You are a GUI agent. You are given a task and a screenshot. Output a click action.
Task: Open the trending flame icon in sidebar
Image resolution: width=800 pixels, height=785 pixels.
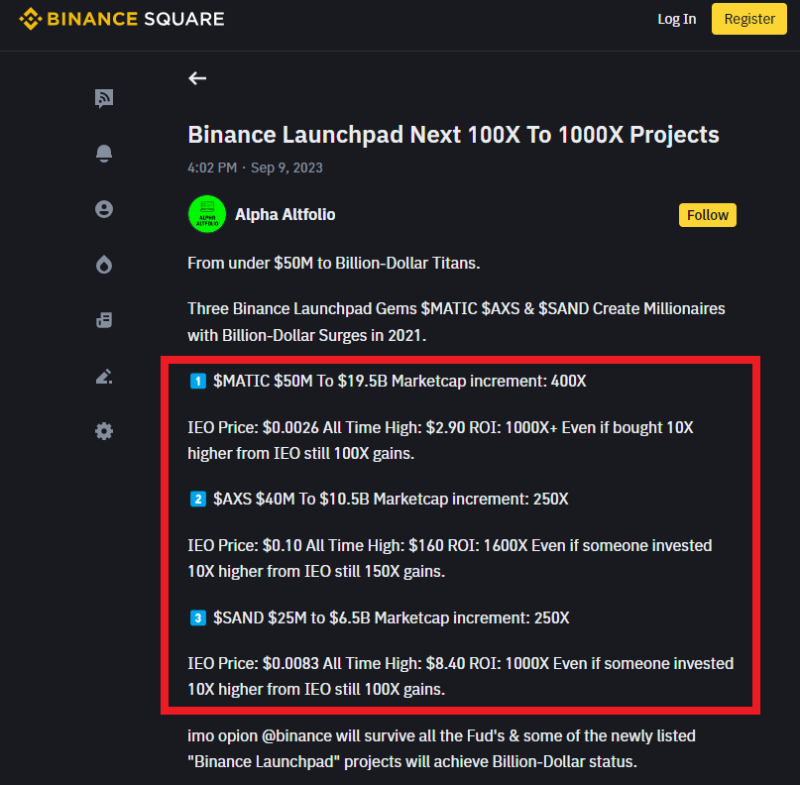(104, 265)
